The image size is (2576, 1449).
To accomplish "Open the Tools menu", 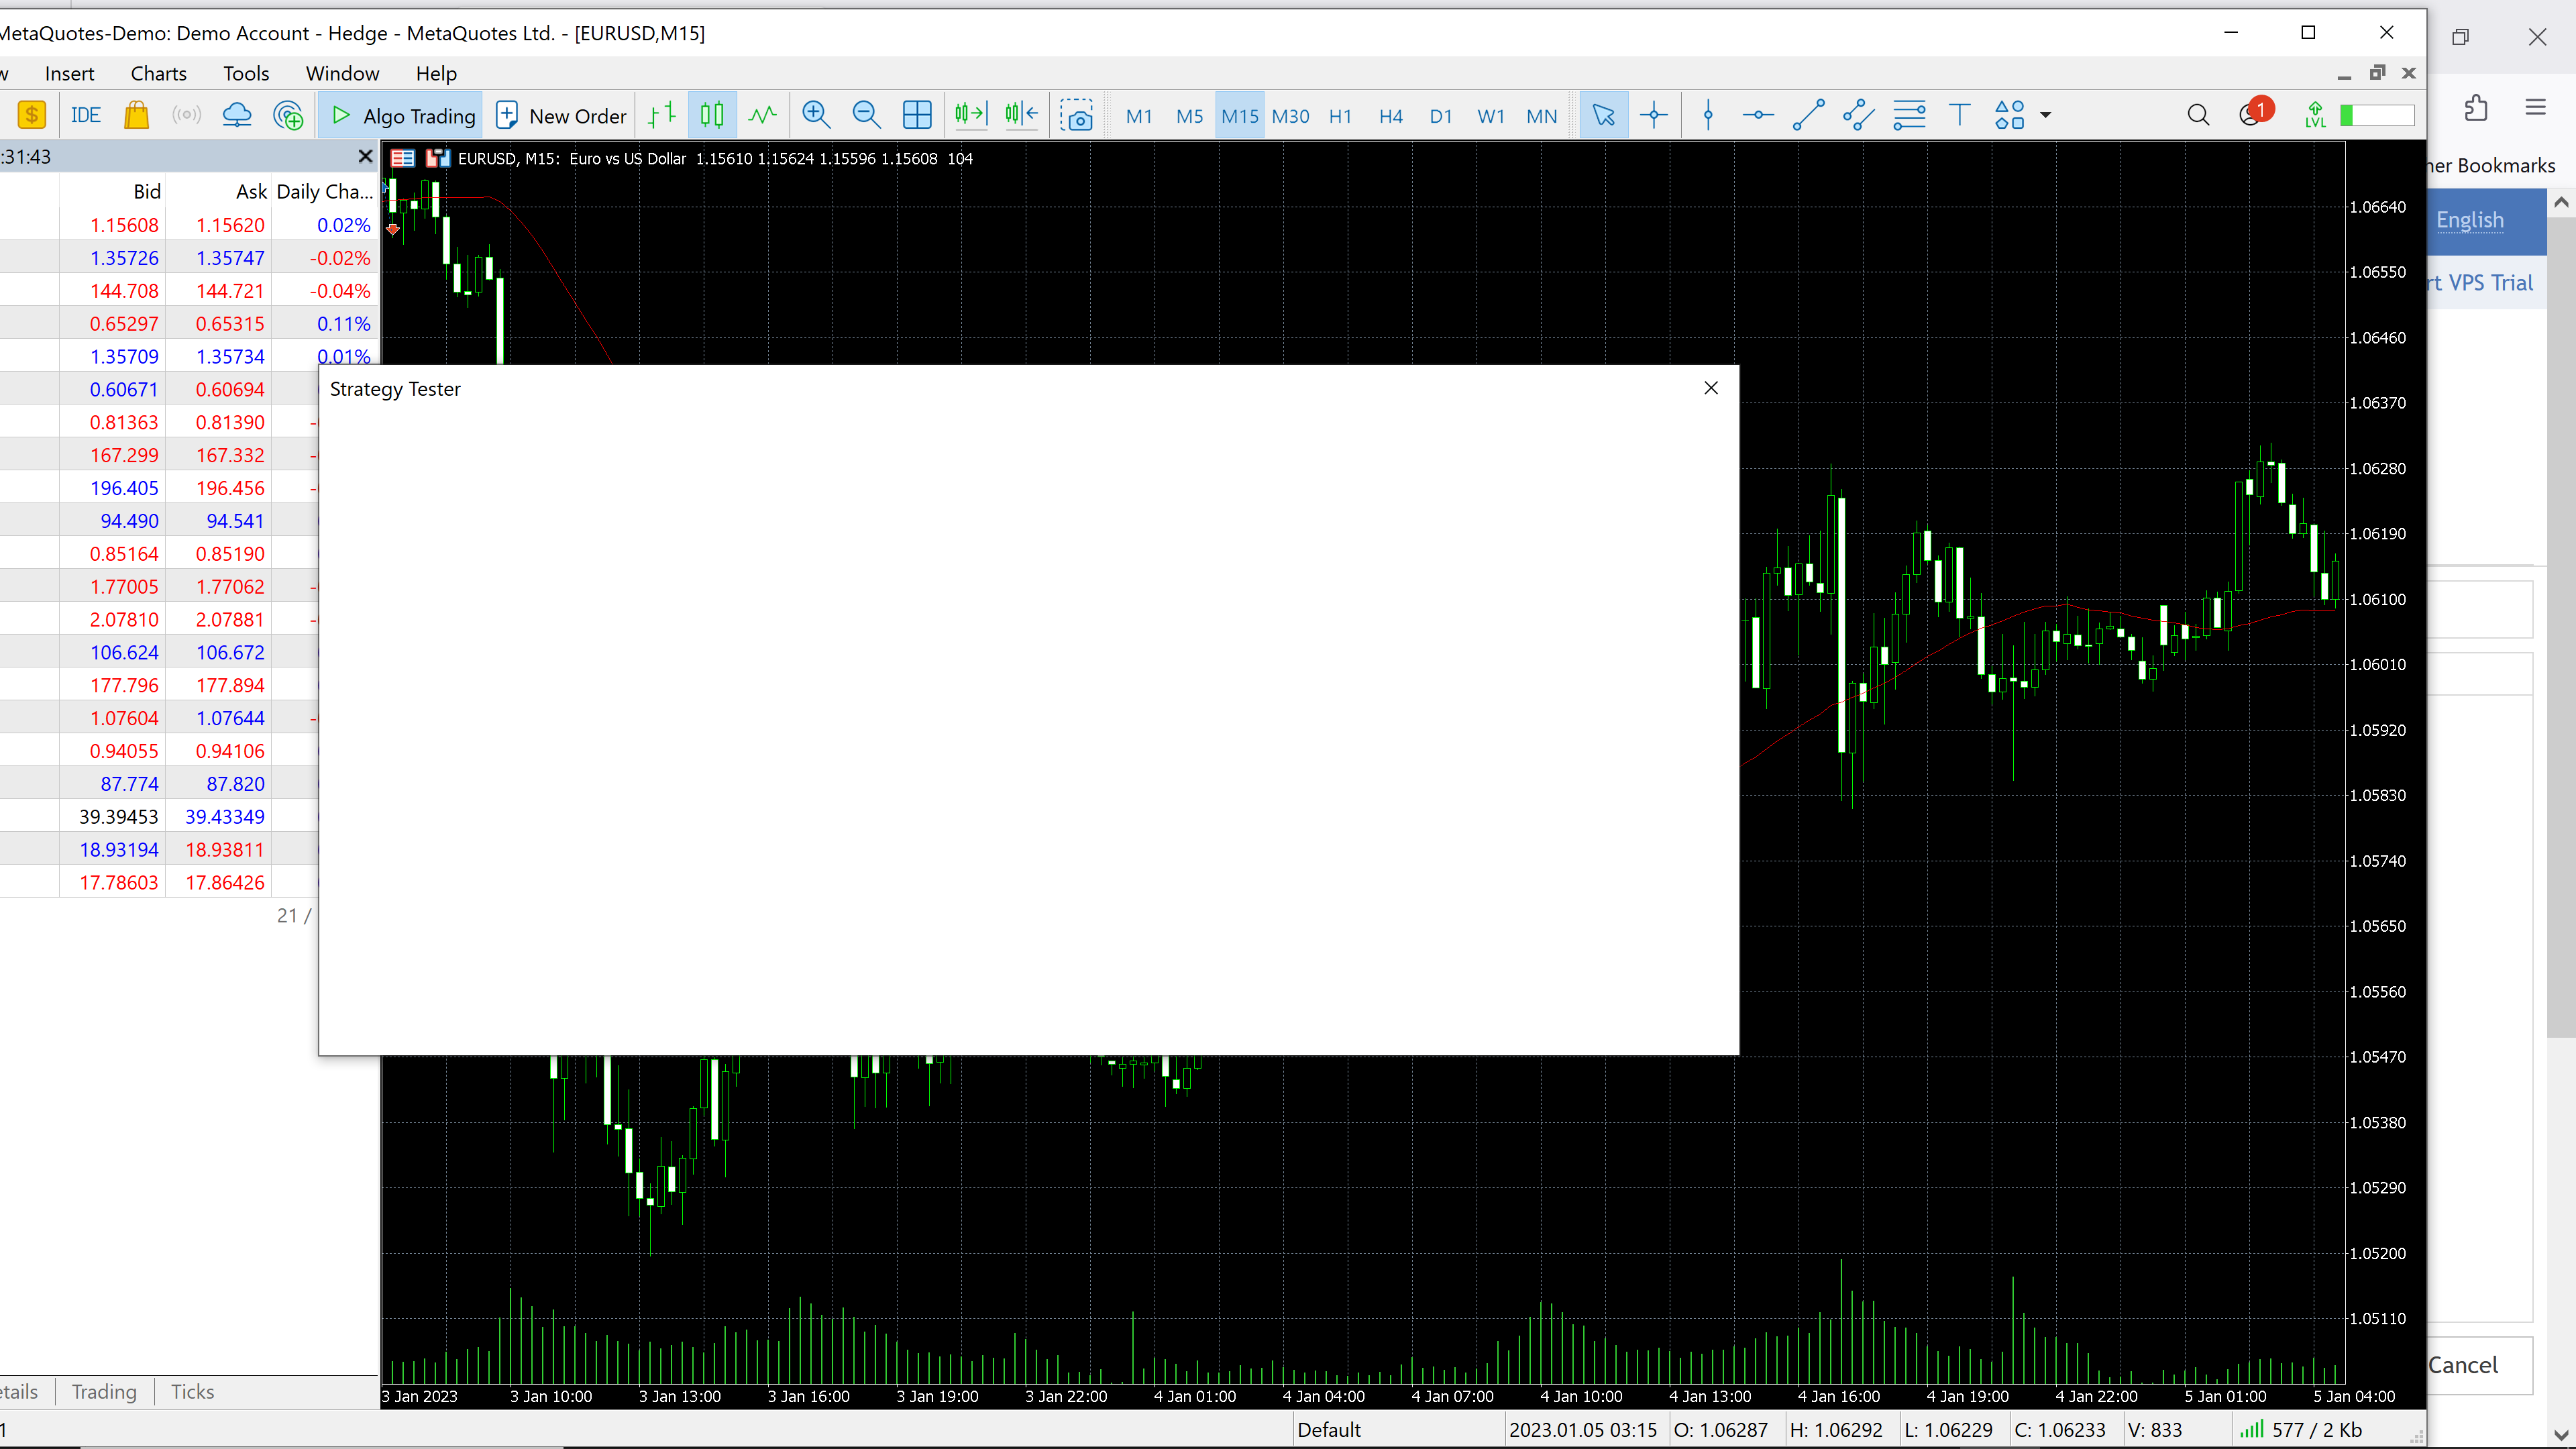I will [246, 73].
